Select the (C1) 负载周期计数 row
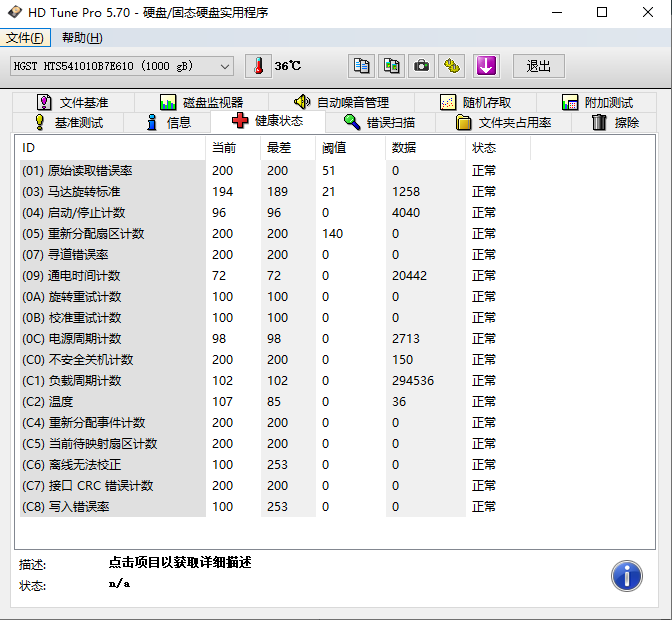 275,380
